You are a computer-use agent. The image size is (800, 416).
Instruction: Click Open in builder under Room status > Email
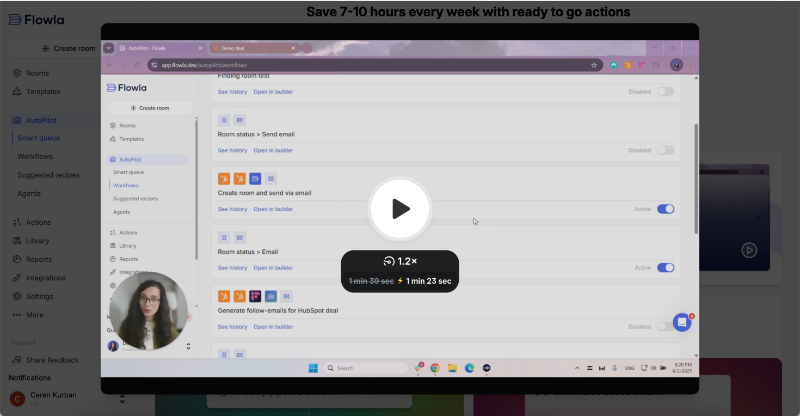(x=273, y=267)
